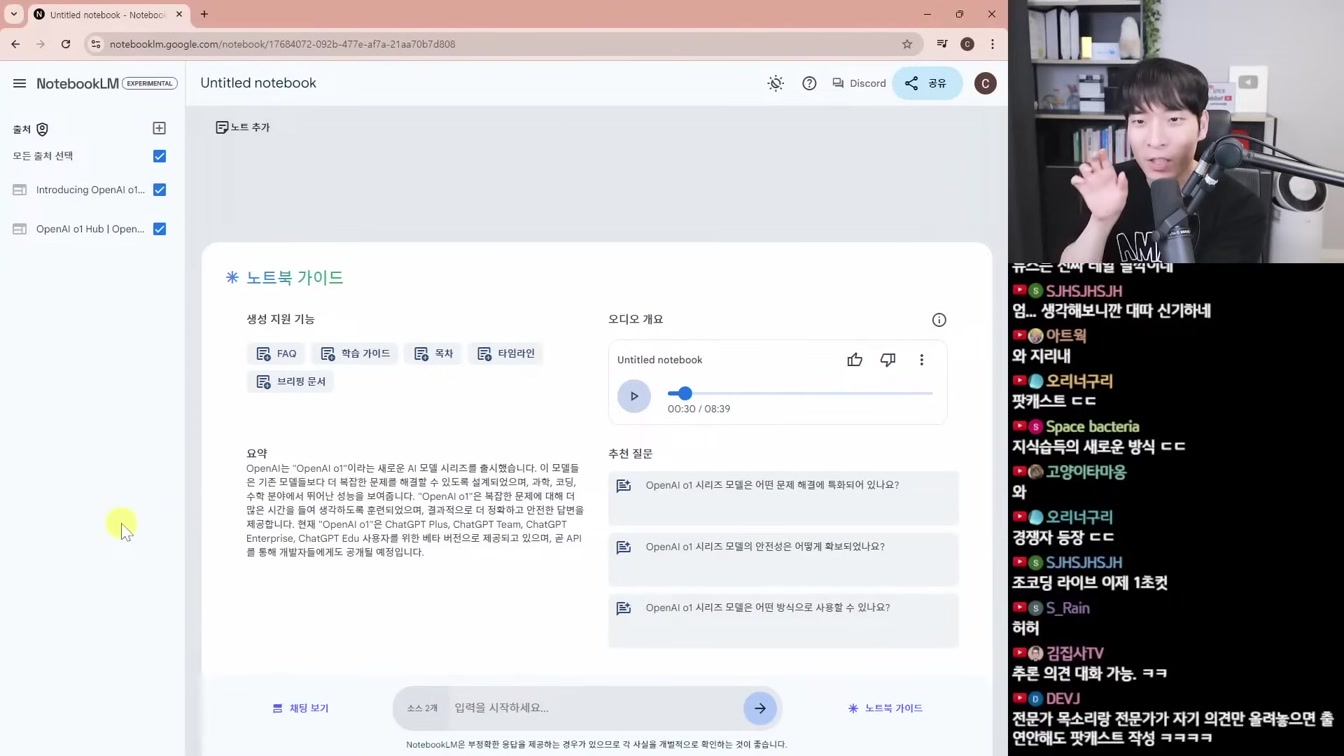Go back with the browser back arrow
This screenshot has width=1344, height=756.
[x=16, y=44]
